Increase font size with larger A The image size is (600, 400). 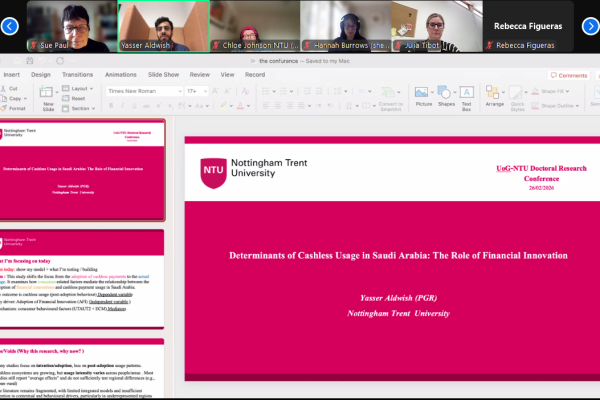pos(215,91)
